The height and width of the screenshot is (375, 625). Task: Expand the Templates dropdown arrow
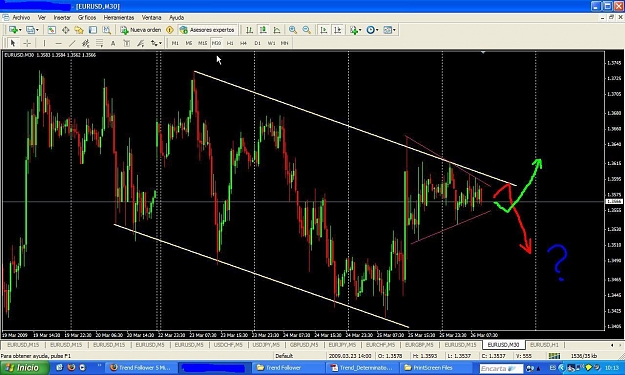pos(395,30)
